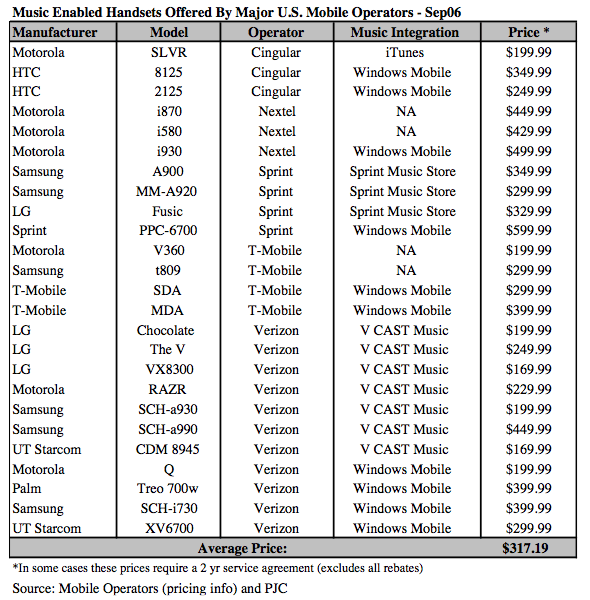The height and width of the screenshot is (600, 590).
Task: Select the Chocolate model cell
Action: point(166,330)
